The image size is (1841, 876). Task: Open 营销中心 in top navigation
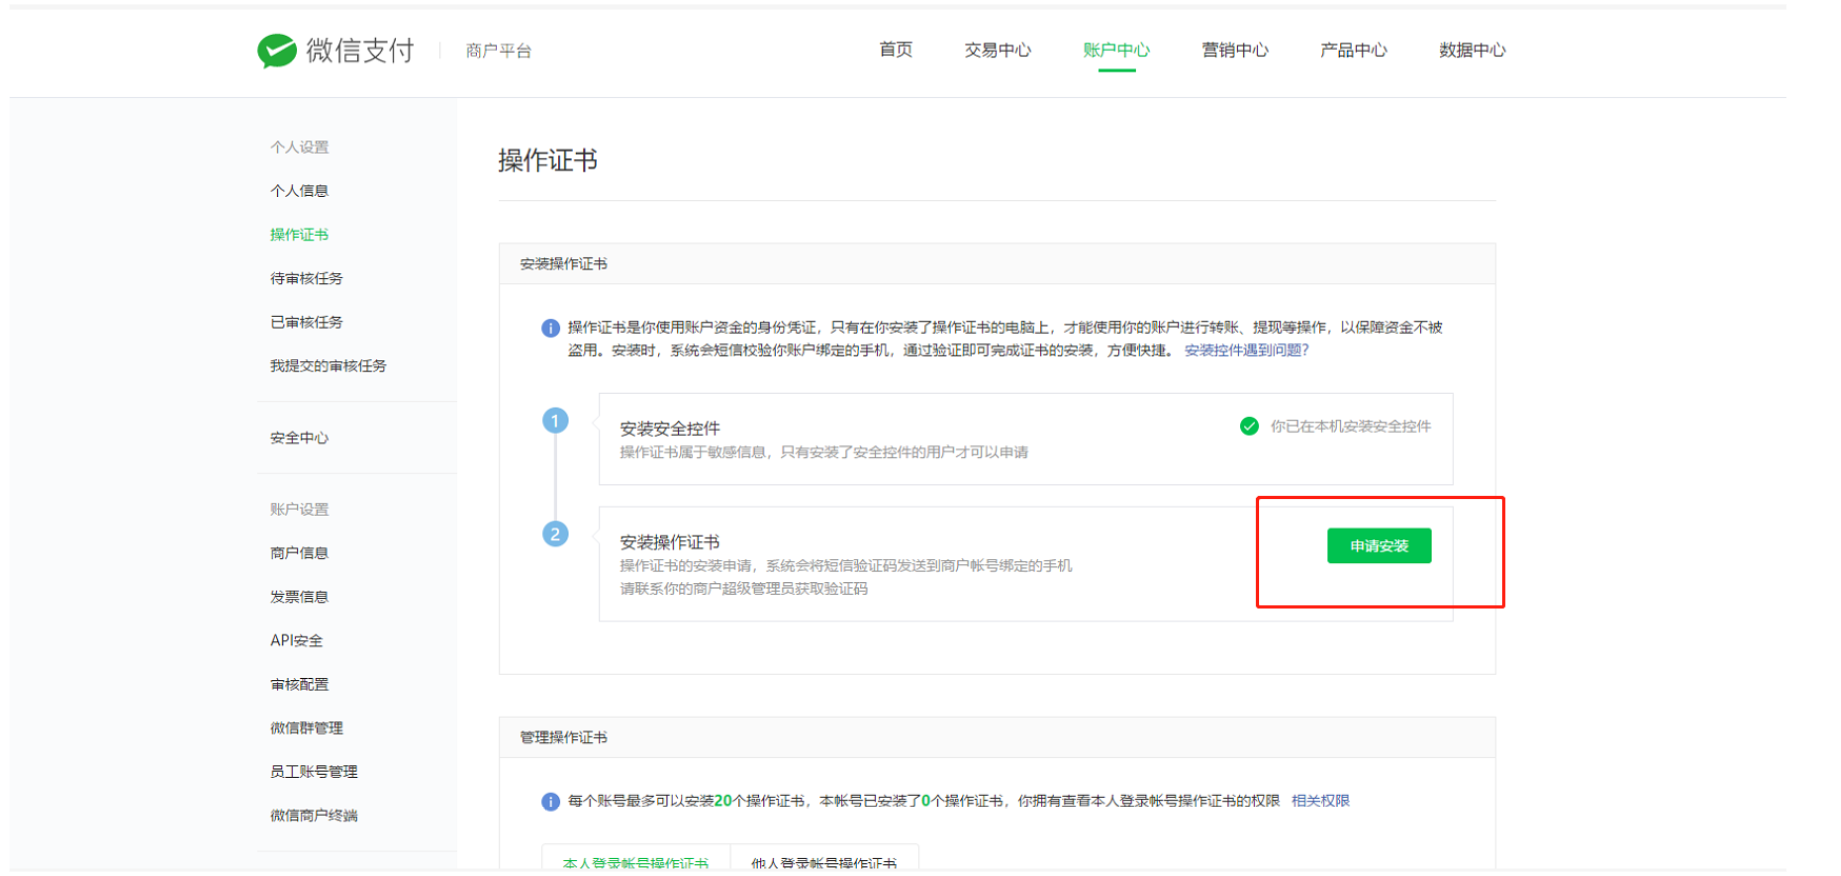coord(1234,50)
